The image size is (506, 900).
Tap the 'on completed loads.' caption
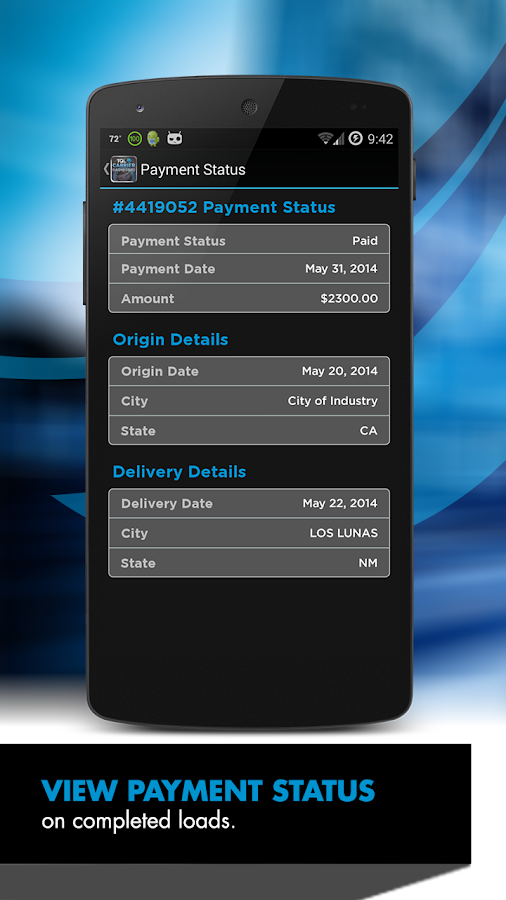tap(138, 821)
